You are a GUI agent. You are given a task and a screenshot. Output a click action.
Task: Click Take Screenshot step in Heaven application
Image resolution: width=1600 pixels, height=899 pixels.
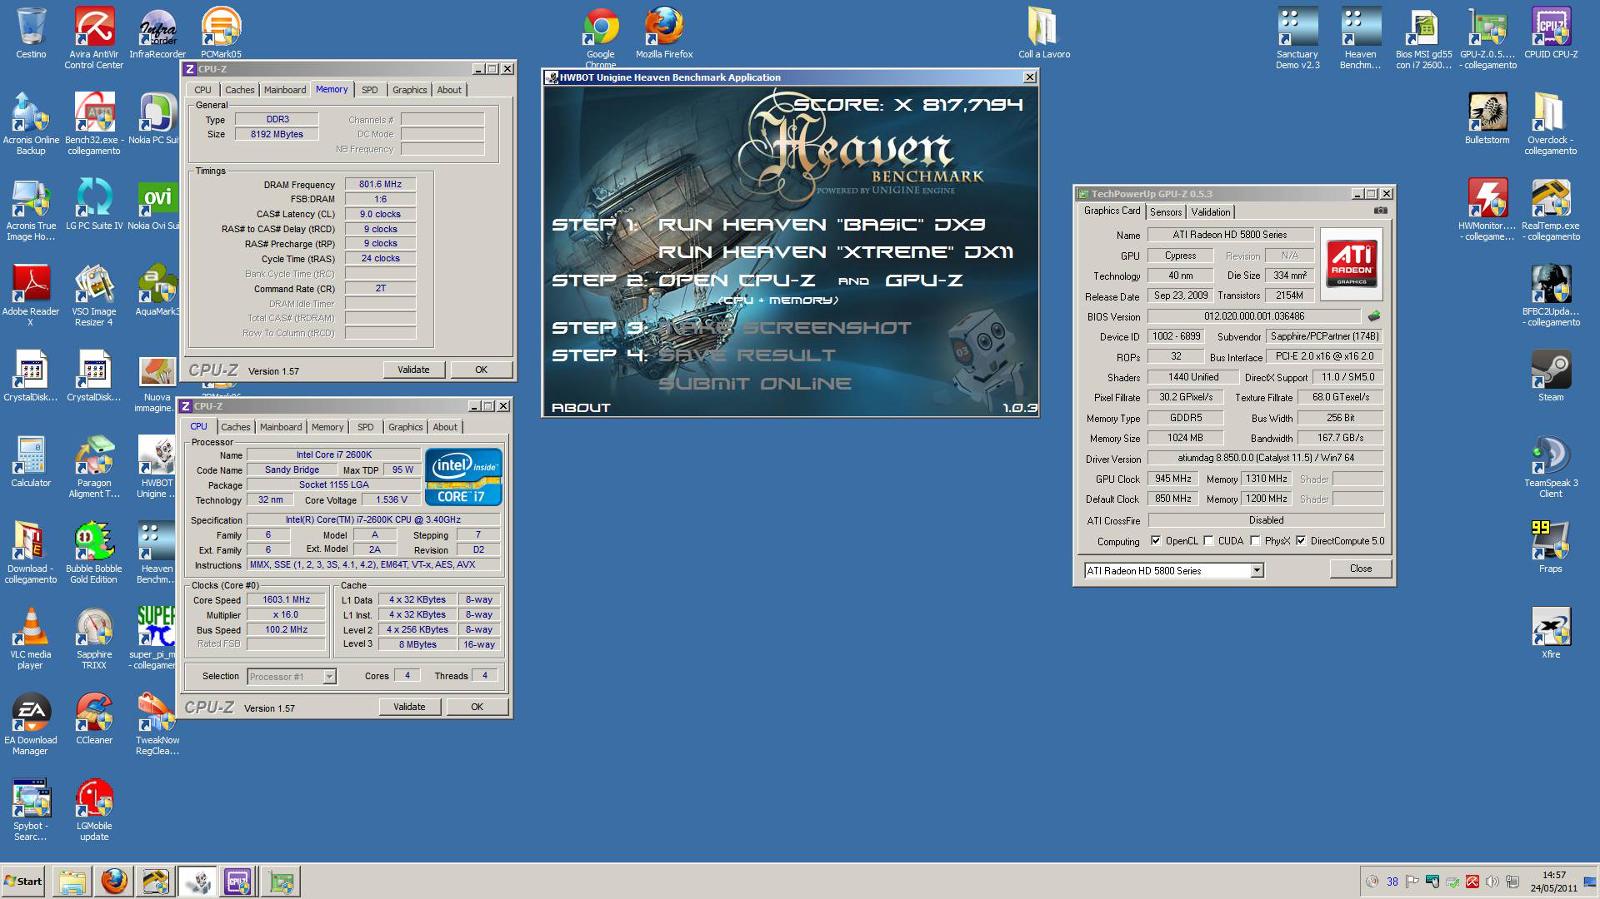coord(784,328)
